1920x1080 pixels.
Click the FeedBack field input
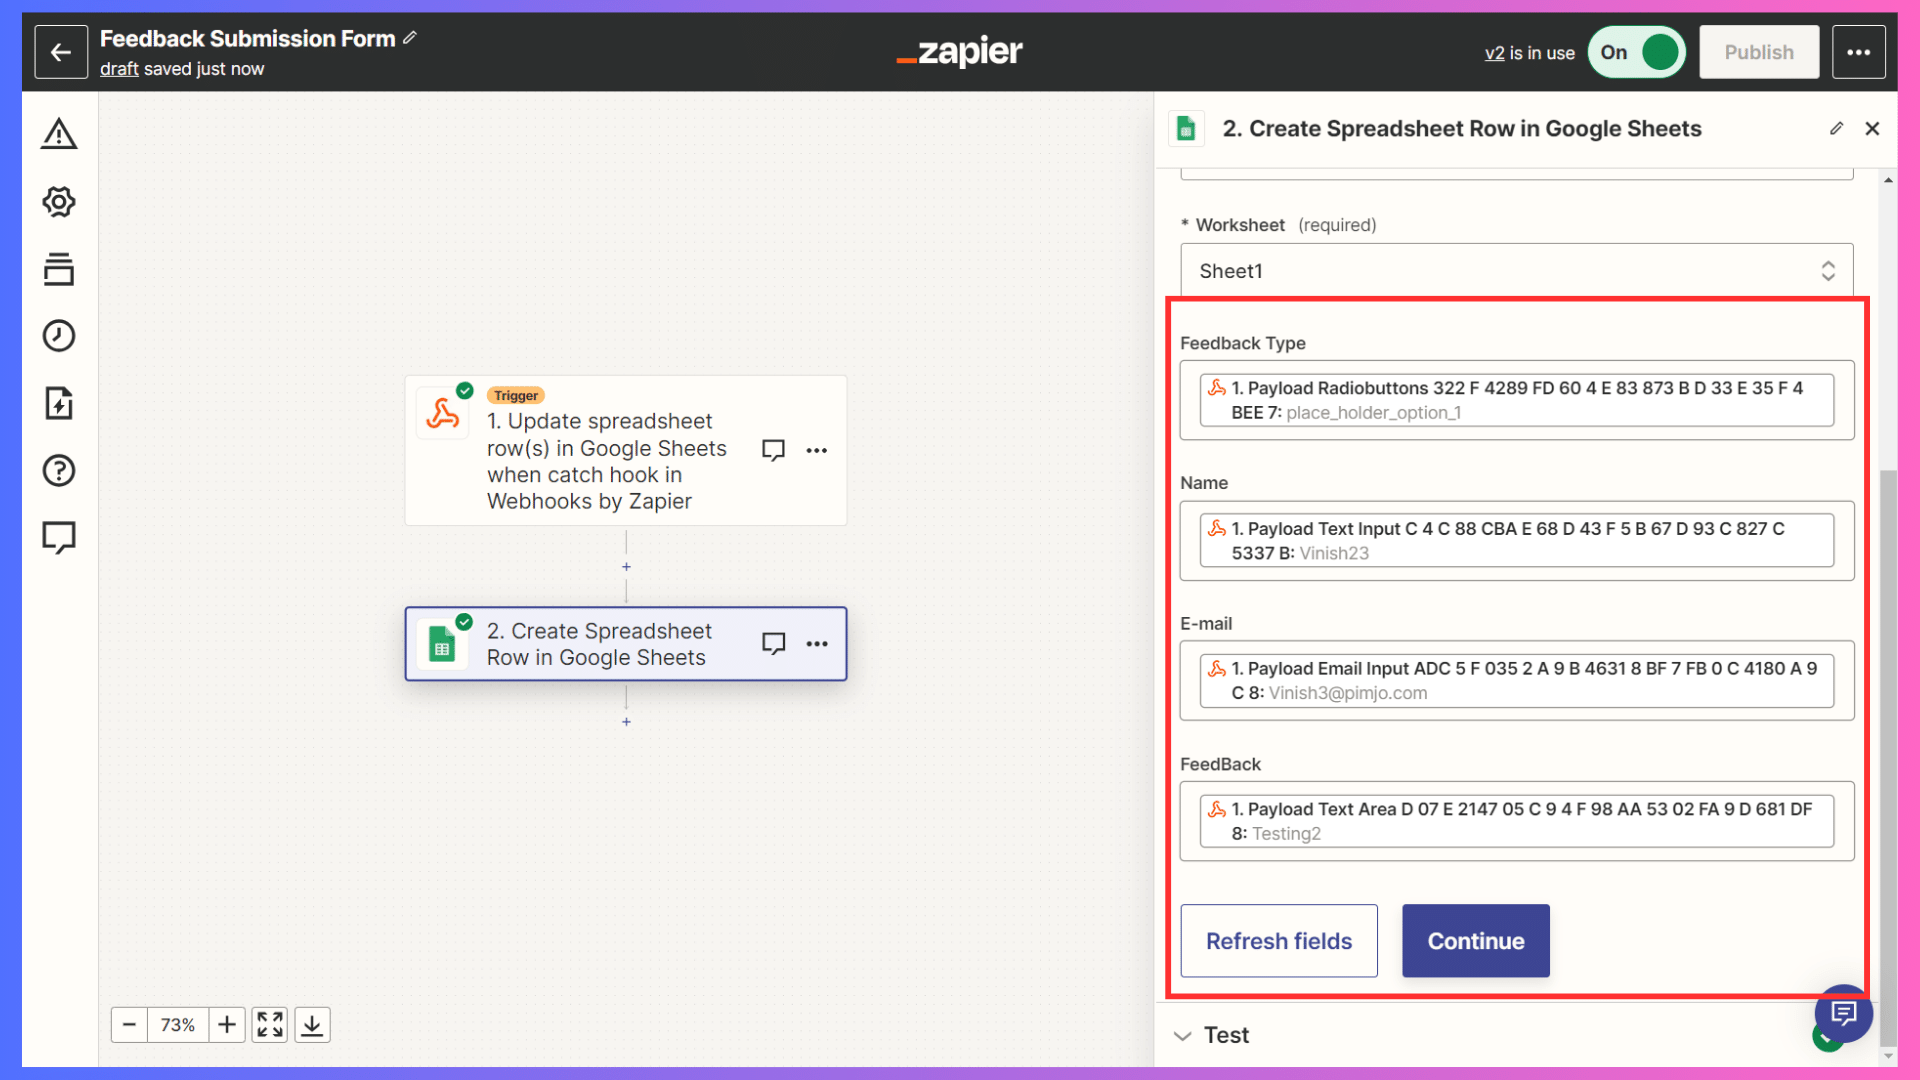1516,822
